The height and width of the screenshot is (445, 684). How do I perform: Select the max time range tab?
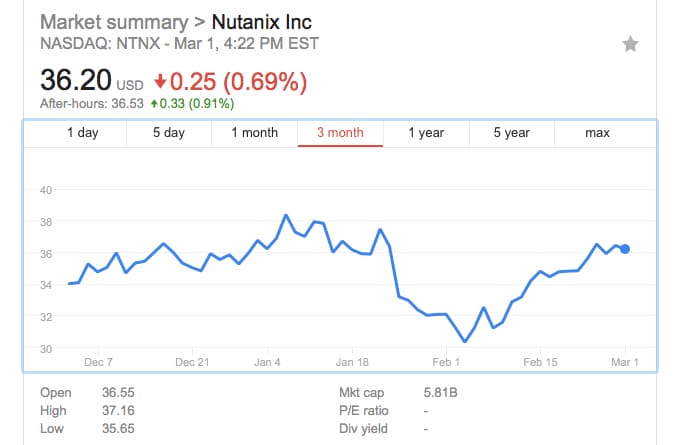pyautogui.click(x=597, y=133)
